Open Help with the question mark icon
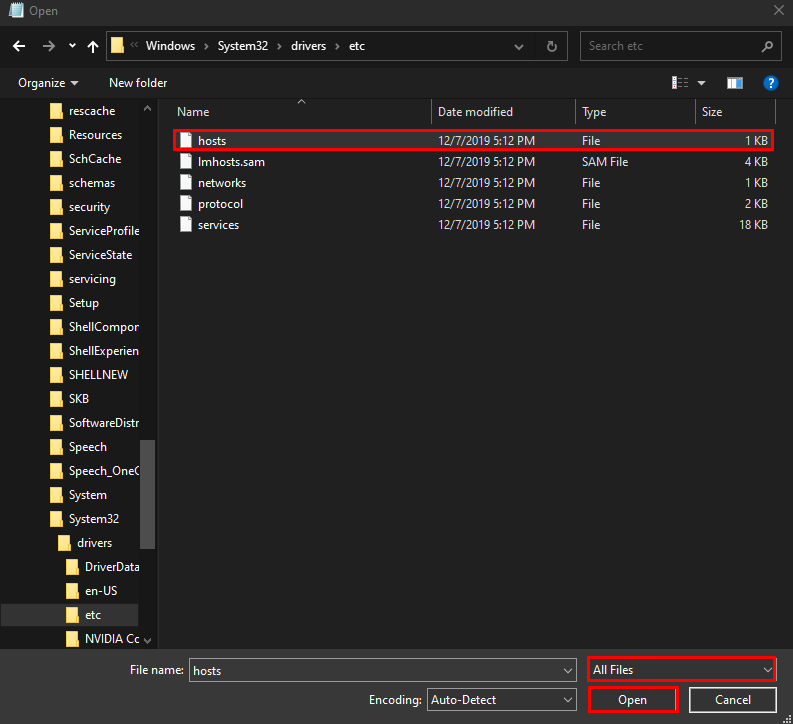793x724 pixels. (x=770, y=83)
